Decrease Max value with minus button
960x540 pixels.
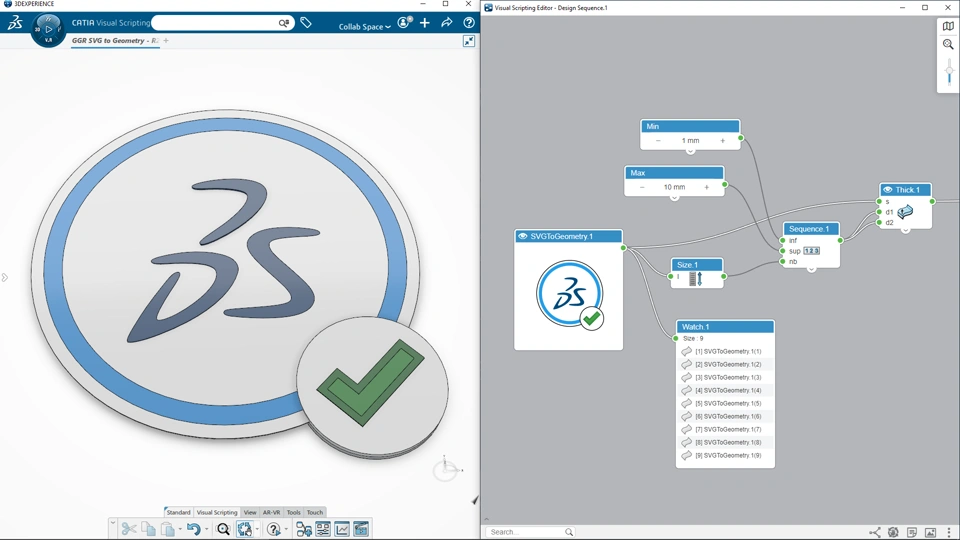642,187
